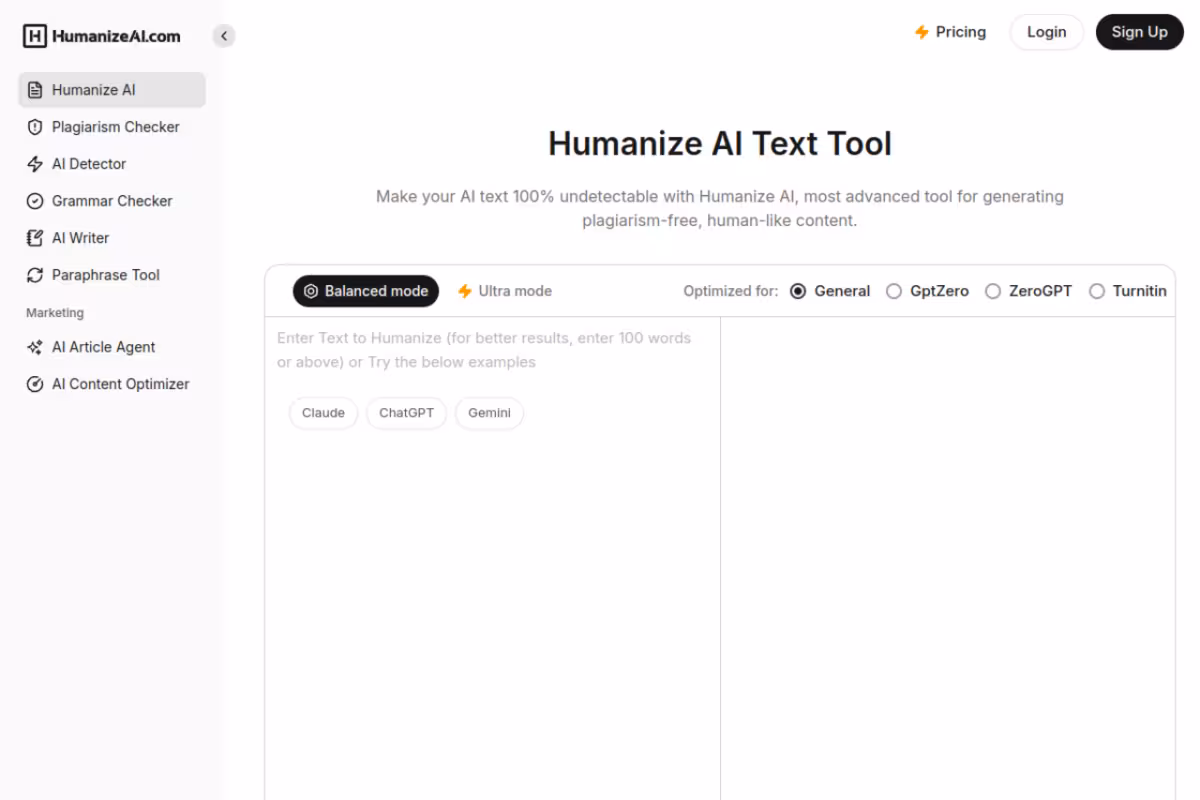Collapse the sidebar with the chevron button

(224, 36)
